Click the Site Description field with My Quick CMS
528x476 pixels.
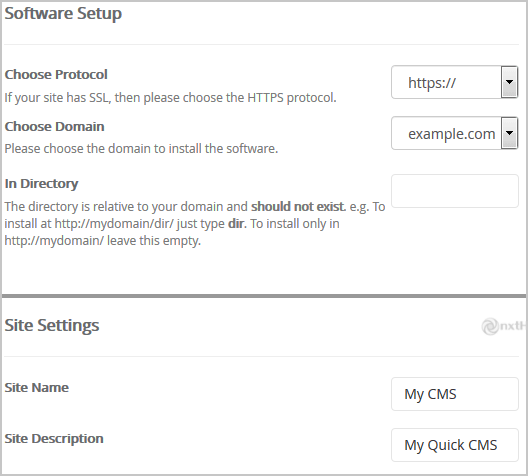[x=455, y=445]
